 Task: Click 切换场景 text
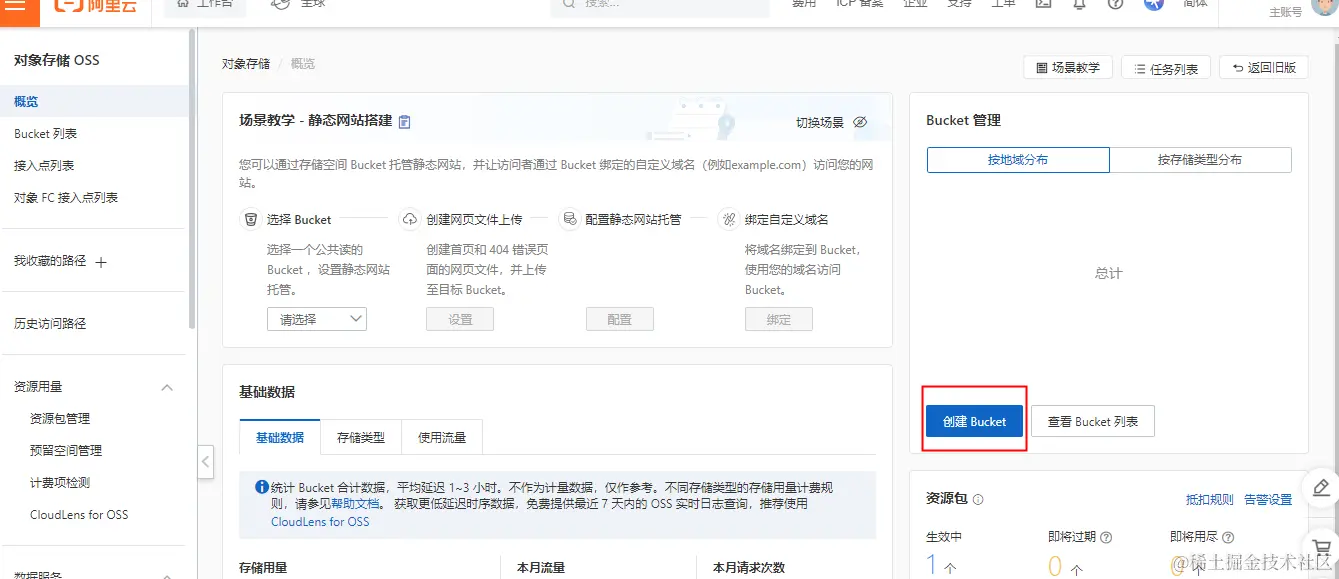820,122
